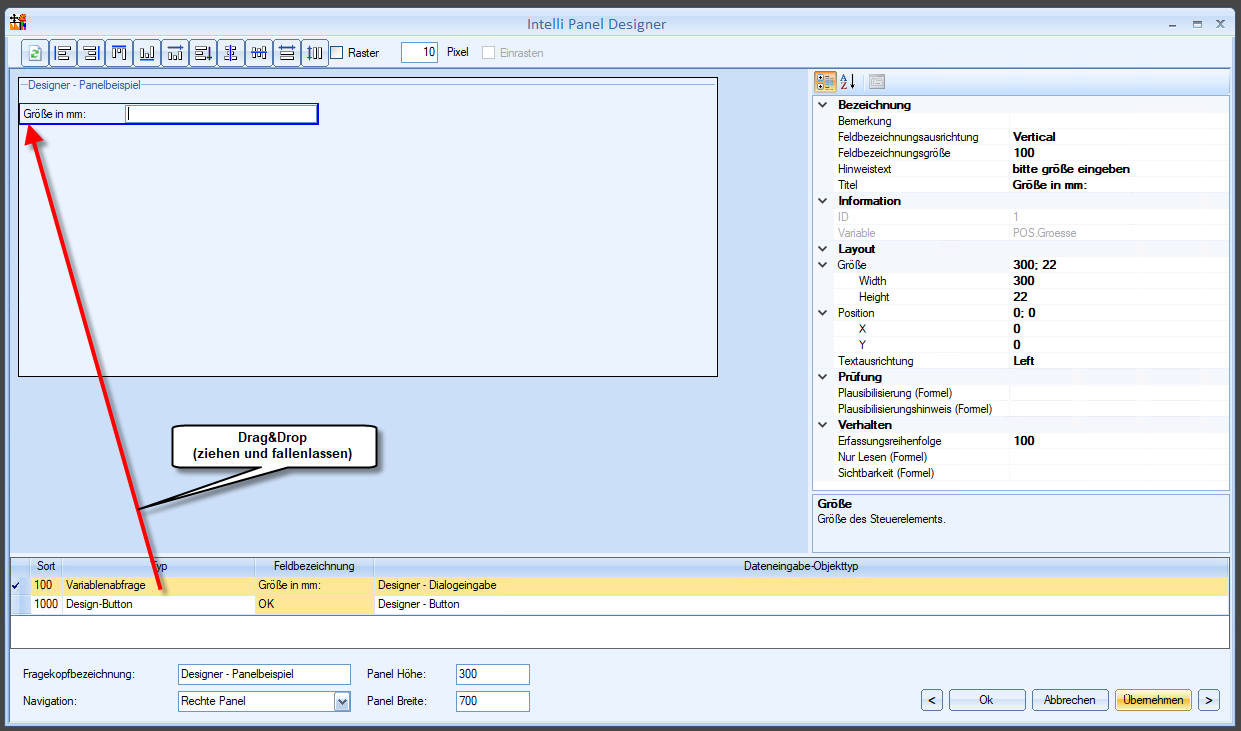Viewport: 1241px width, 731px height.
Task: Click the Hinweistext value bitte größe eingeben
Action: 1071,169
